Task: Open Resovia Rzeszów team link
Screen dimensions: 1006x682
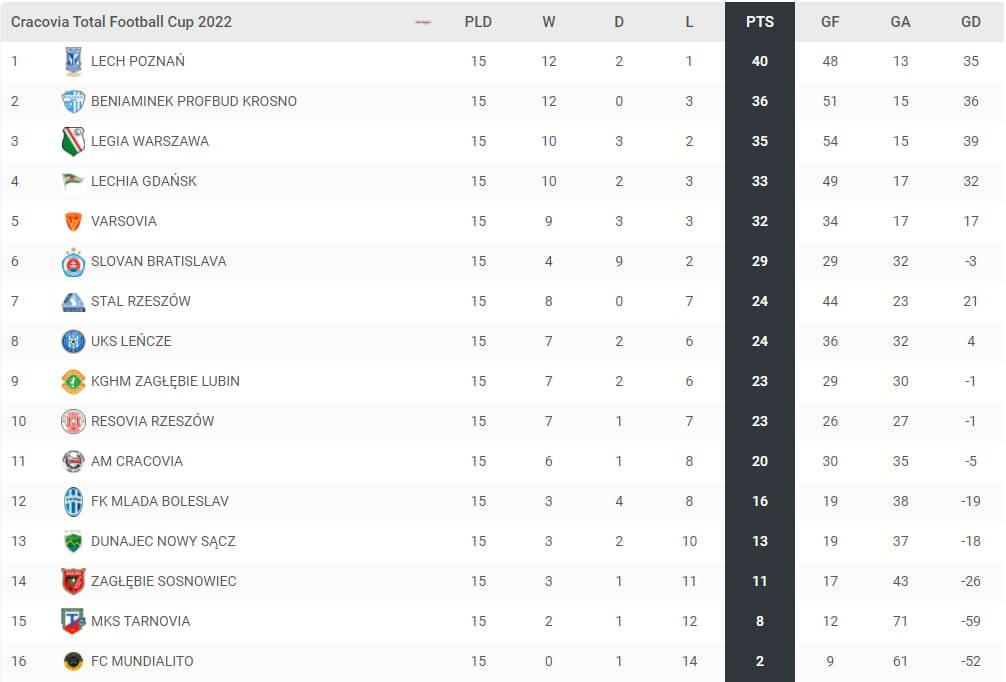Action: (153, 422)
